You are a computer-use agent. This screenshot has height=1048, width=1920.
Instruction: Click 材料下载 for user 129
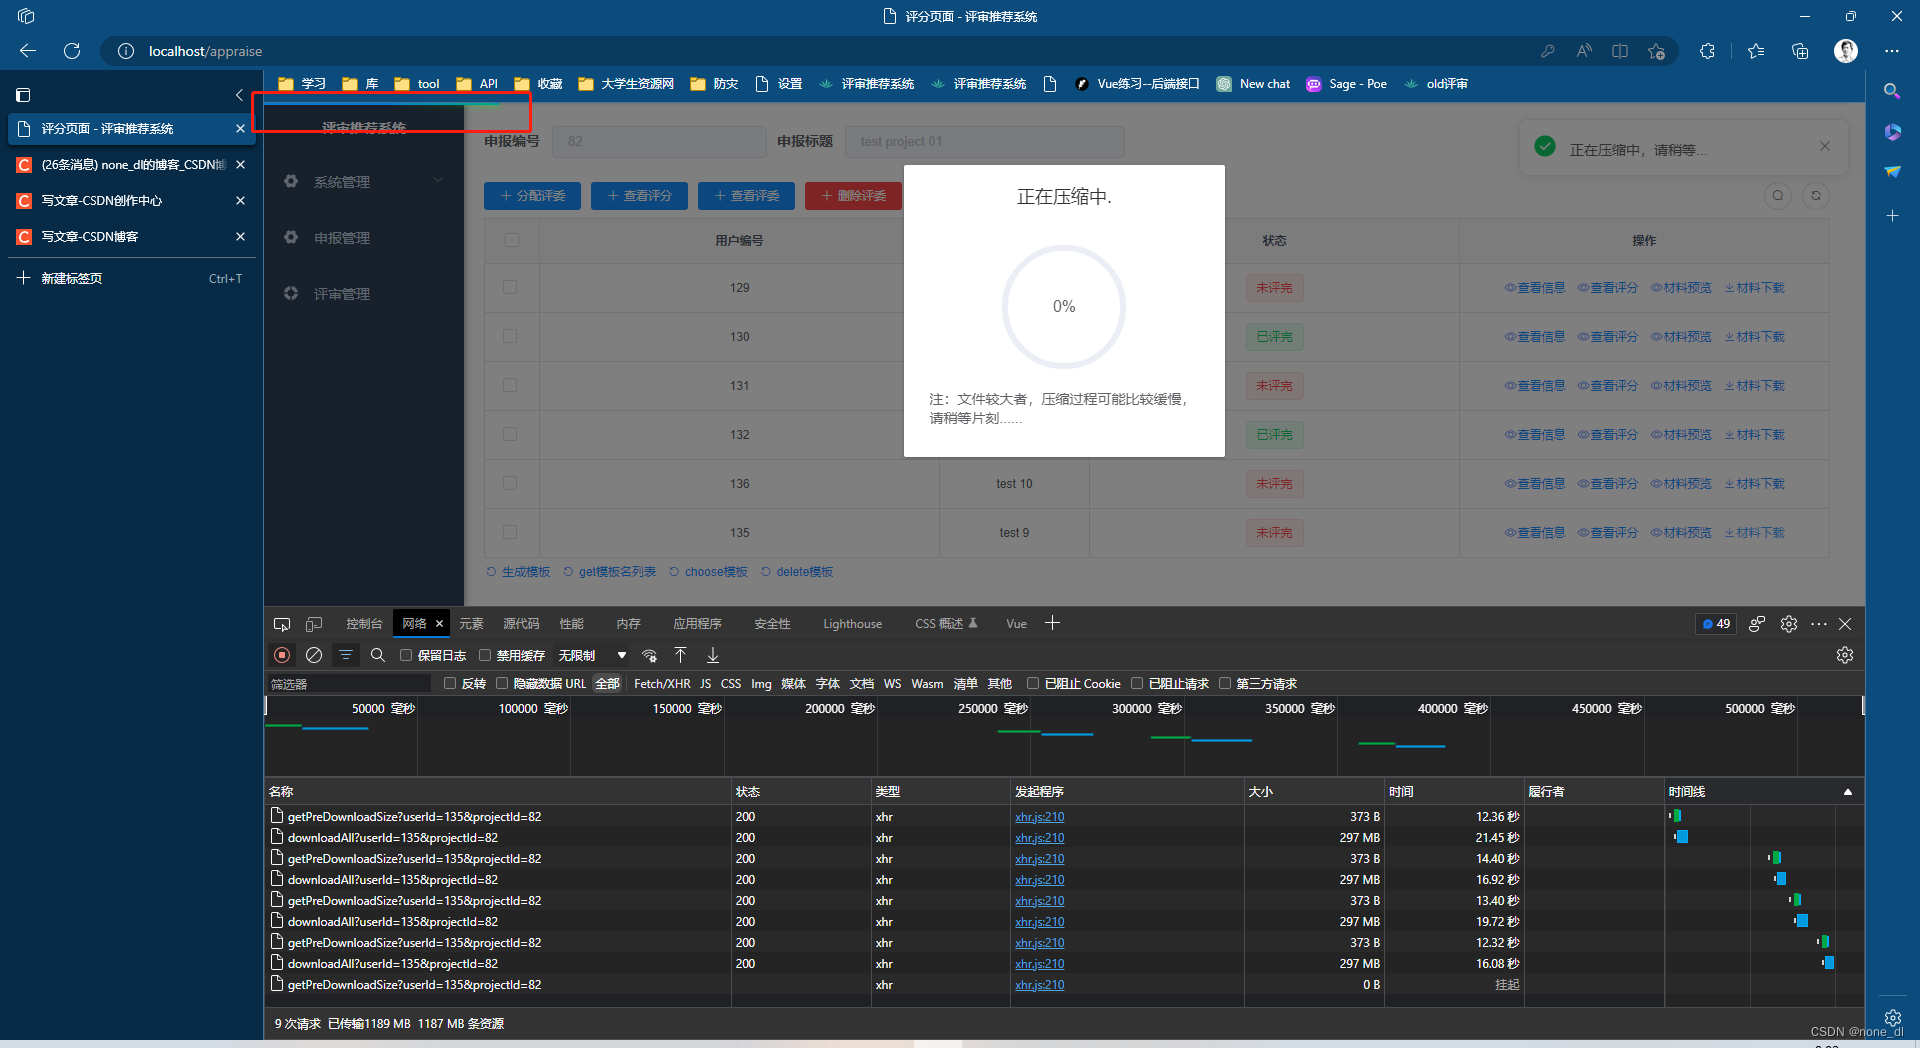tap(1755, 288)
